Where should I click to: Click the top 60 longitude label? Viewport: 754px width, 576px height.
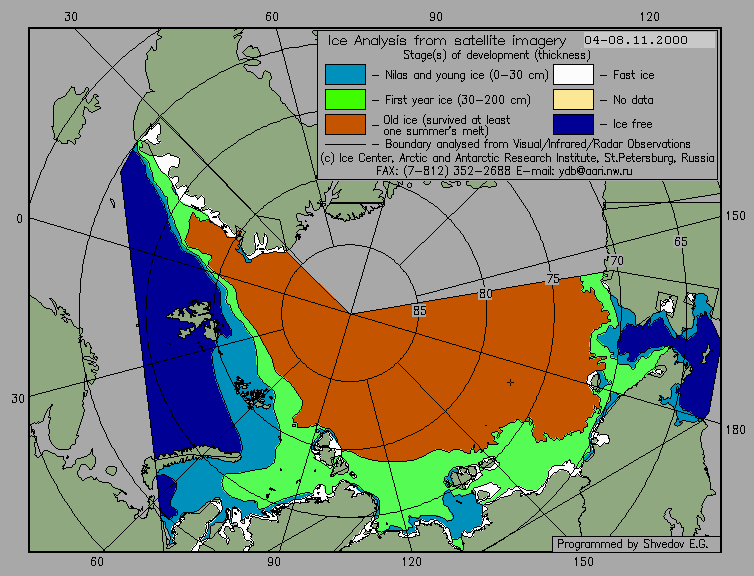click(x=272, y=17)
